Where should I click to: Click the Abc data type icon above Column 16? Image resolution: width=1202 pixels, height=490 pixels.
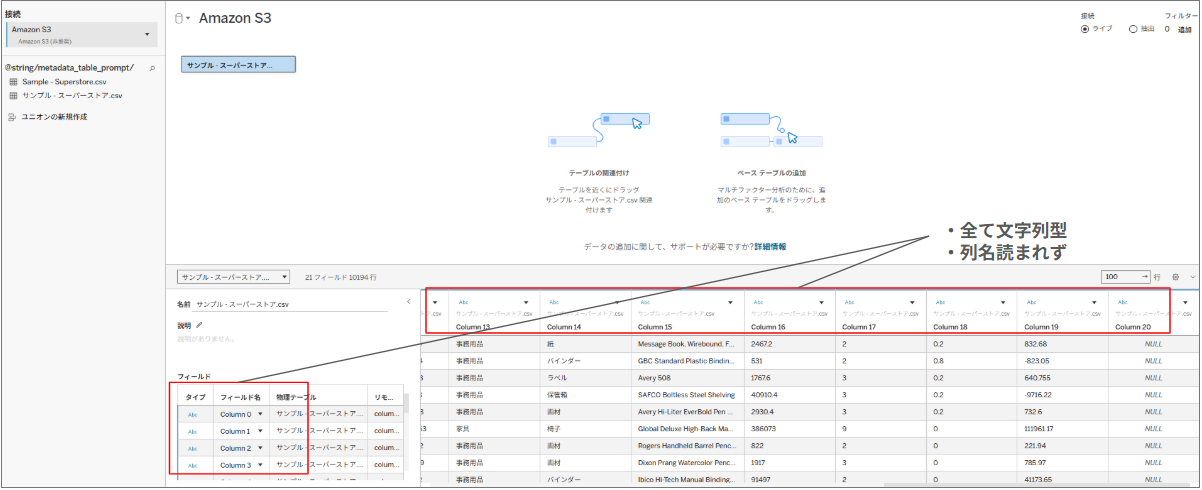coord(757,301)
